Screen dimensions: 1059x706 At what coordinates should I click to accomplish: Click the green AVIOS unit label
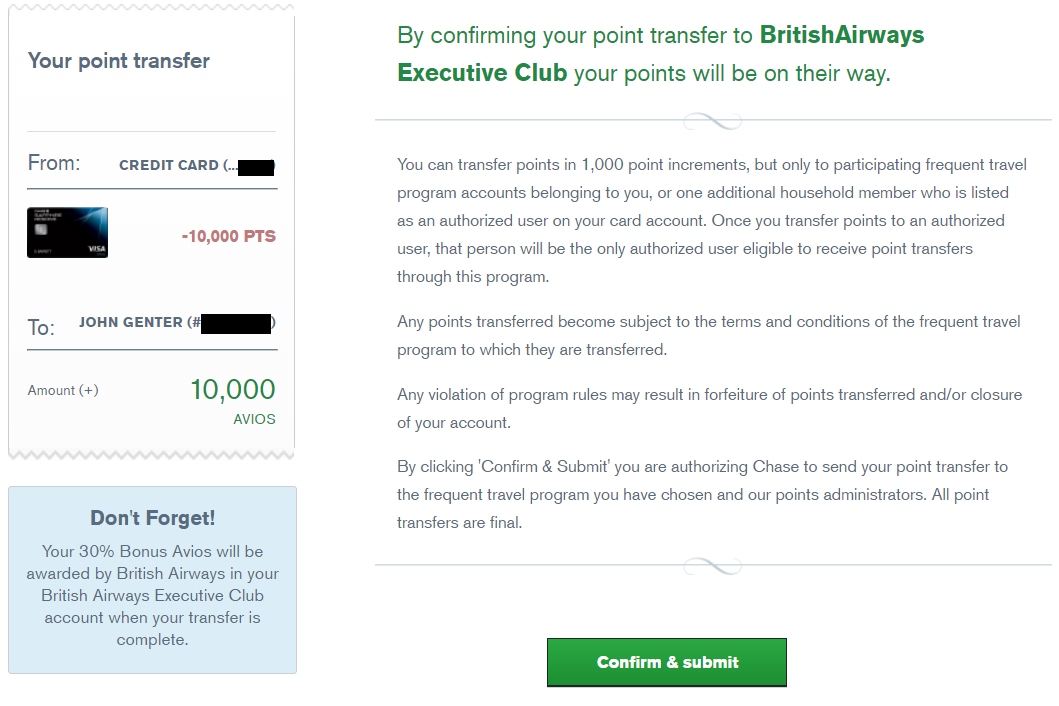pos(254,420)
